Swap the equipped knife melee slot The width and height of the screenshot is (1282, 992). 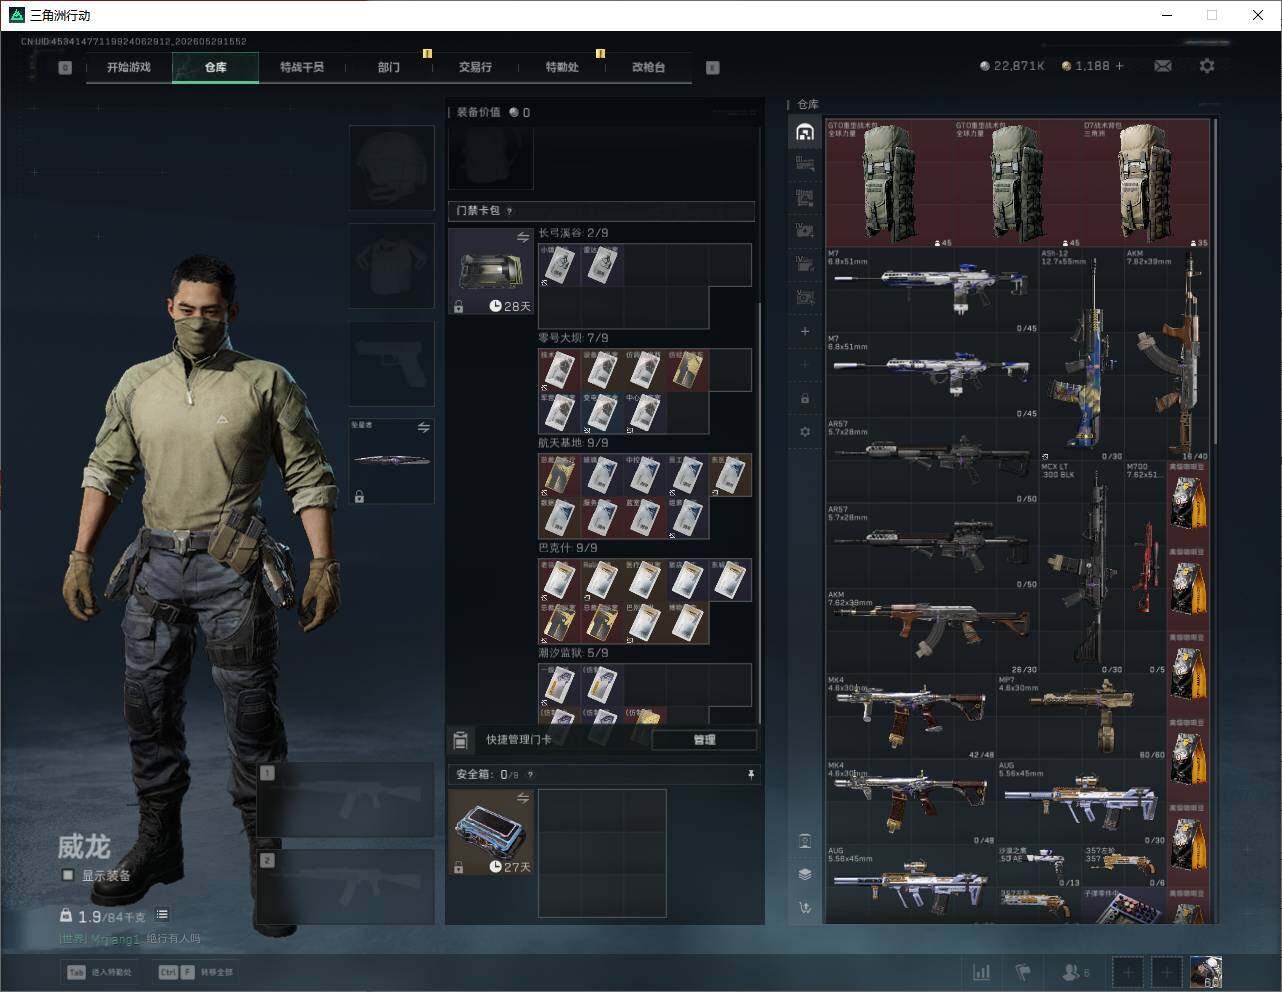pyautogui.click(x=423, y=428)
